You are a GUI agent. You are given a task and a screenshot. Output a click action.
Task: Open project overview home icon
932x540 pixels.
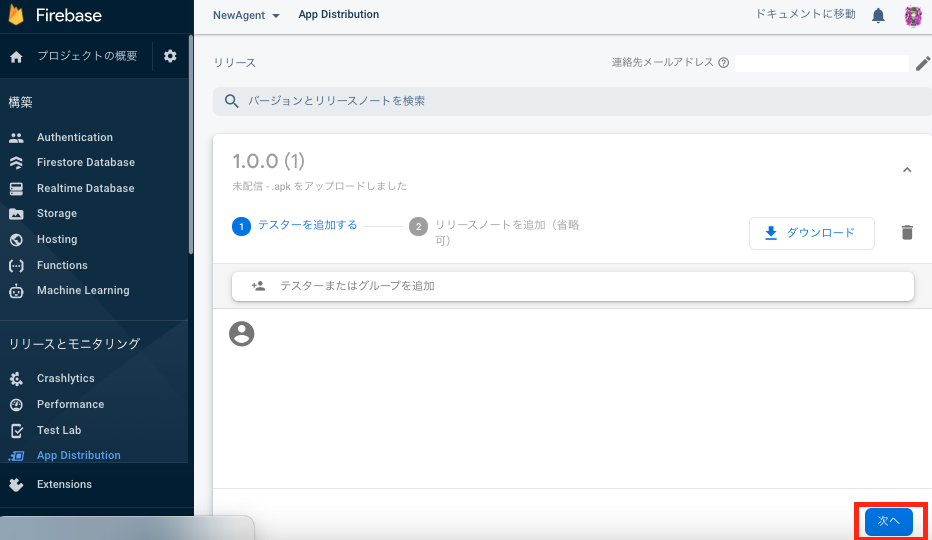(16, 56)
